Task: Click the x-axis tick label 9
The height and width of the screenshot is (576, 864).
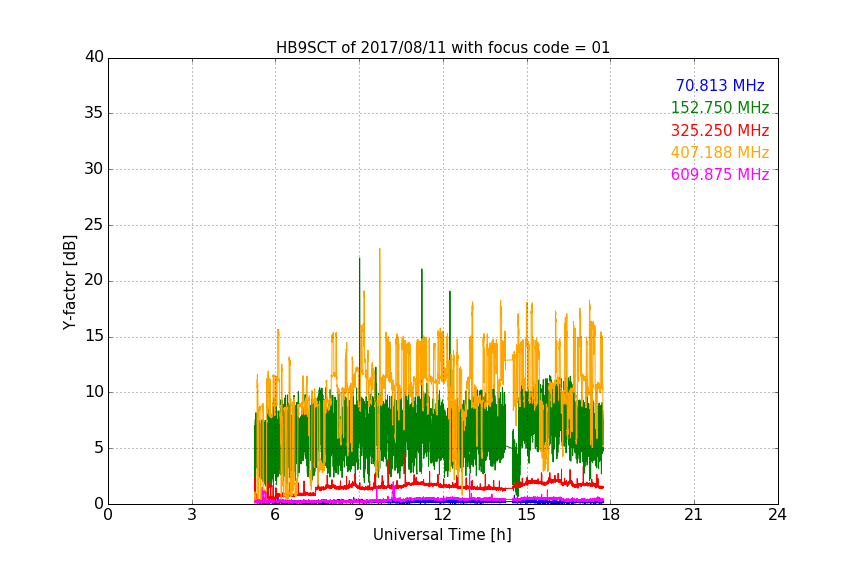Action: (x=359, y=515)
